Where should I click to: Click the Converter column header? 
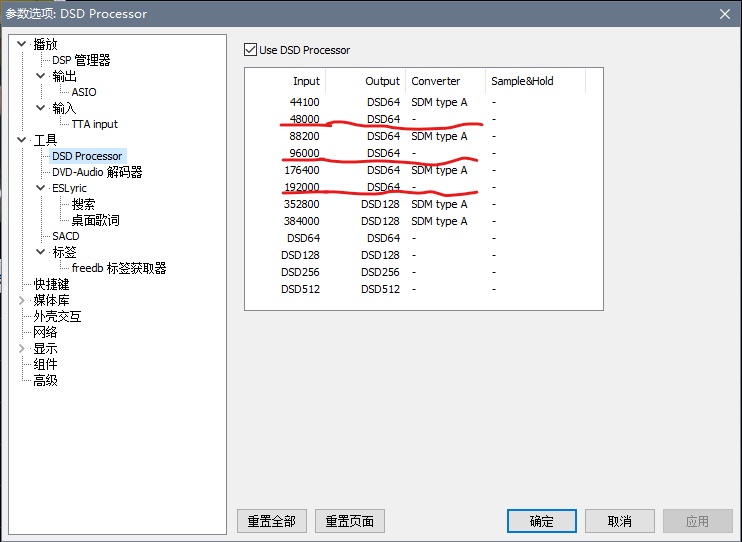click(436, 81)
